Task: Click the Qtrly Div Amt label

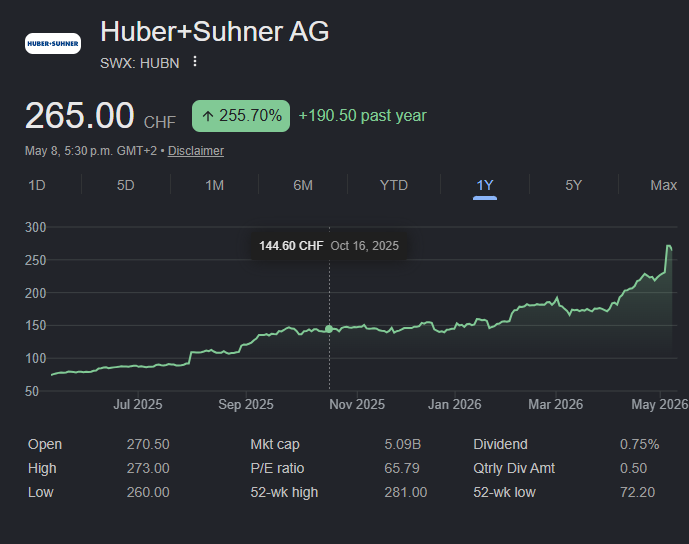Action: tap(514, 468)
